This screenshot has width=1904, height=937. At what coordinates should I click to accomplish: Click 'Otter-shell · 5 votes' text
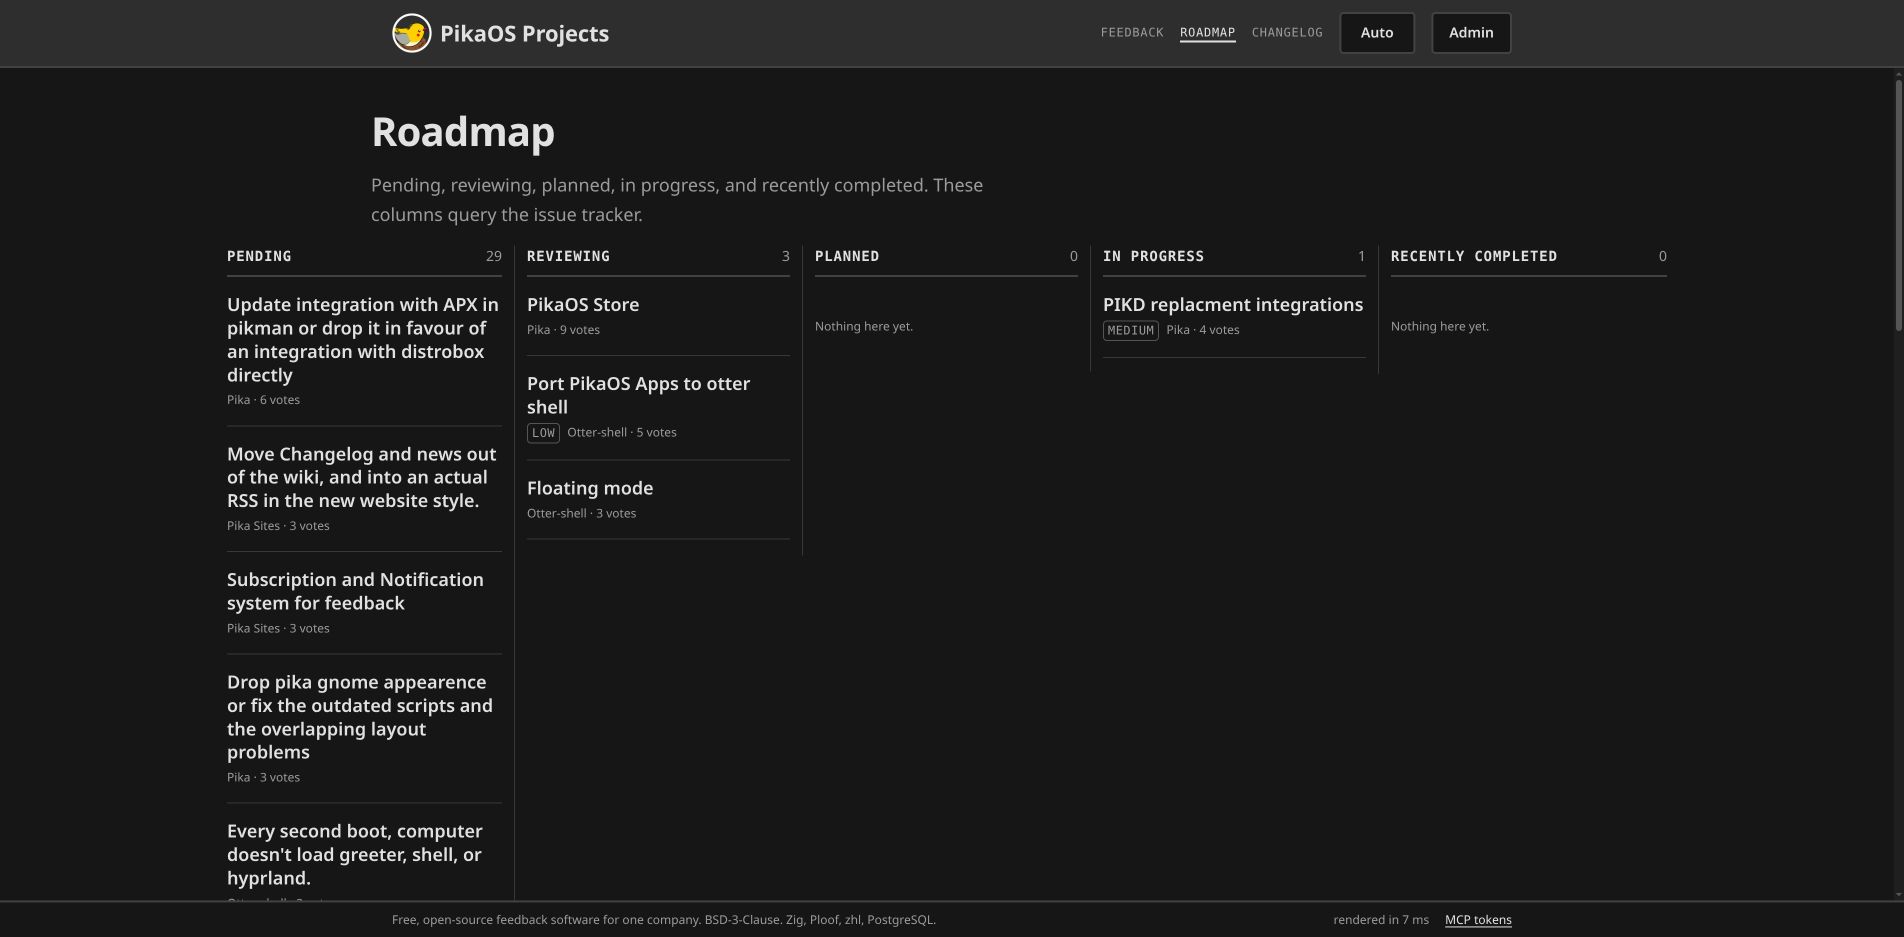click(622, 433)
